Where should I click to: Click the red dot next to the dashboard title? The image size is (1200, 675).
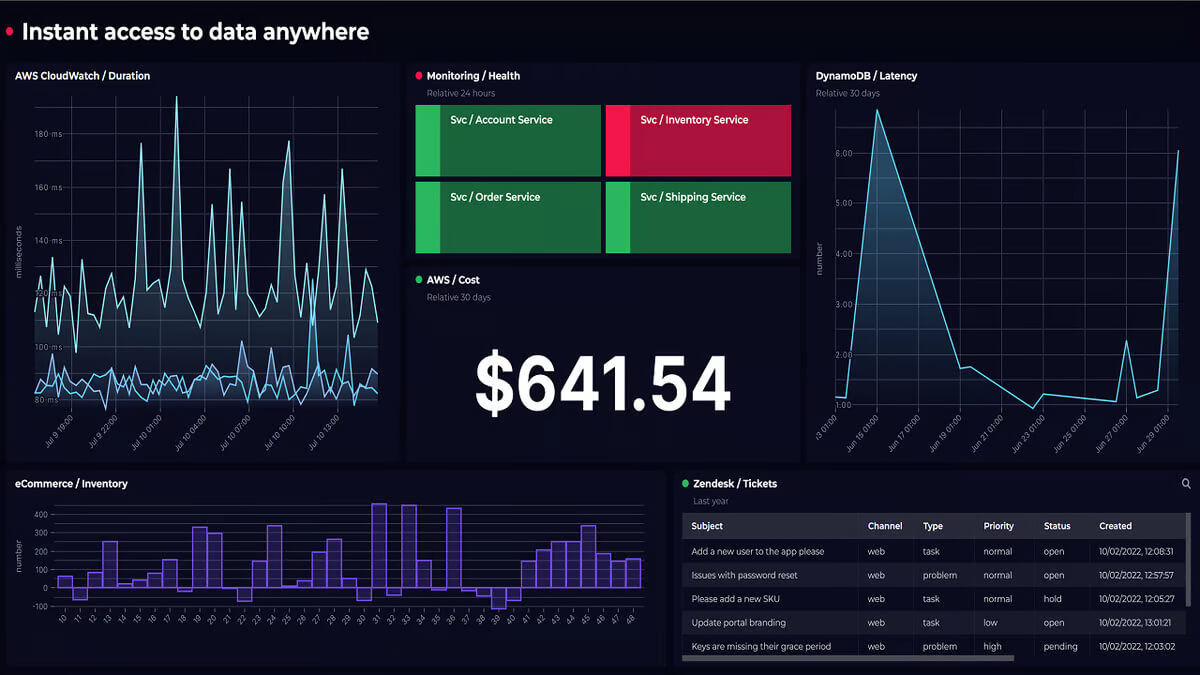click(10, 32)
